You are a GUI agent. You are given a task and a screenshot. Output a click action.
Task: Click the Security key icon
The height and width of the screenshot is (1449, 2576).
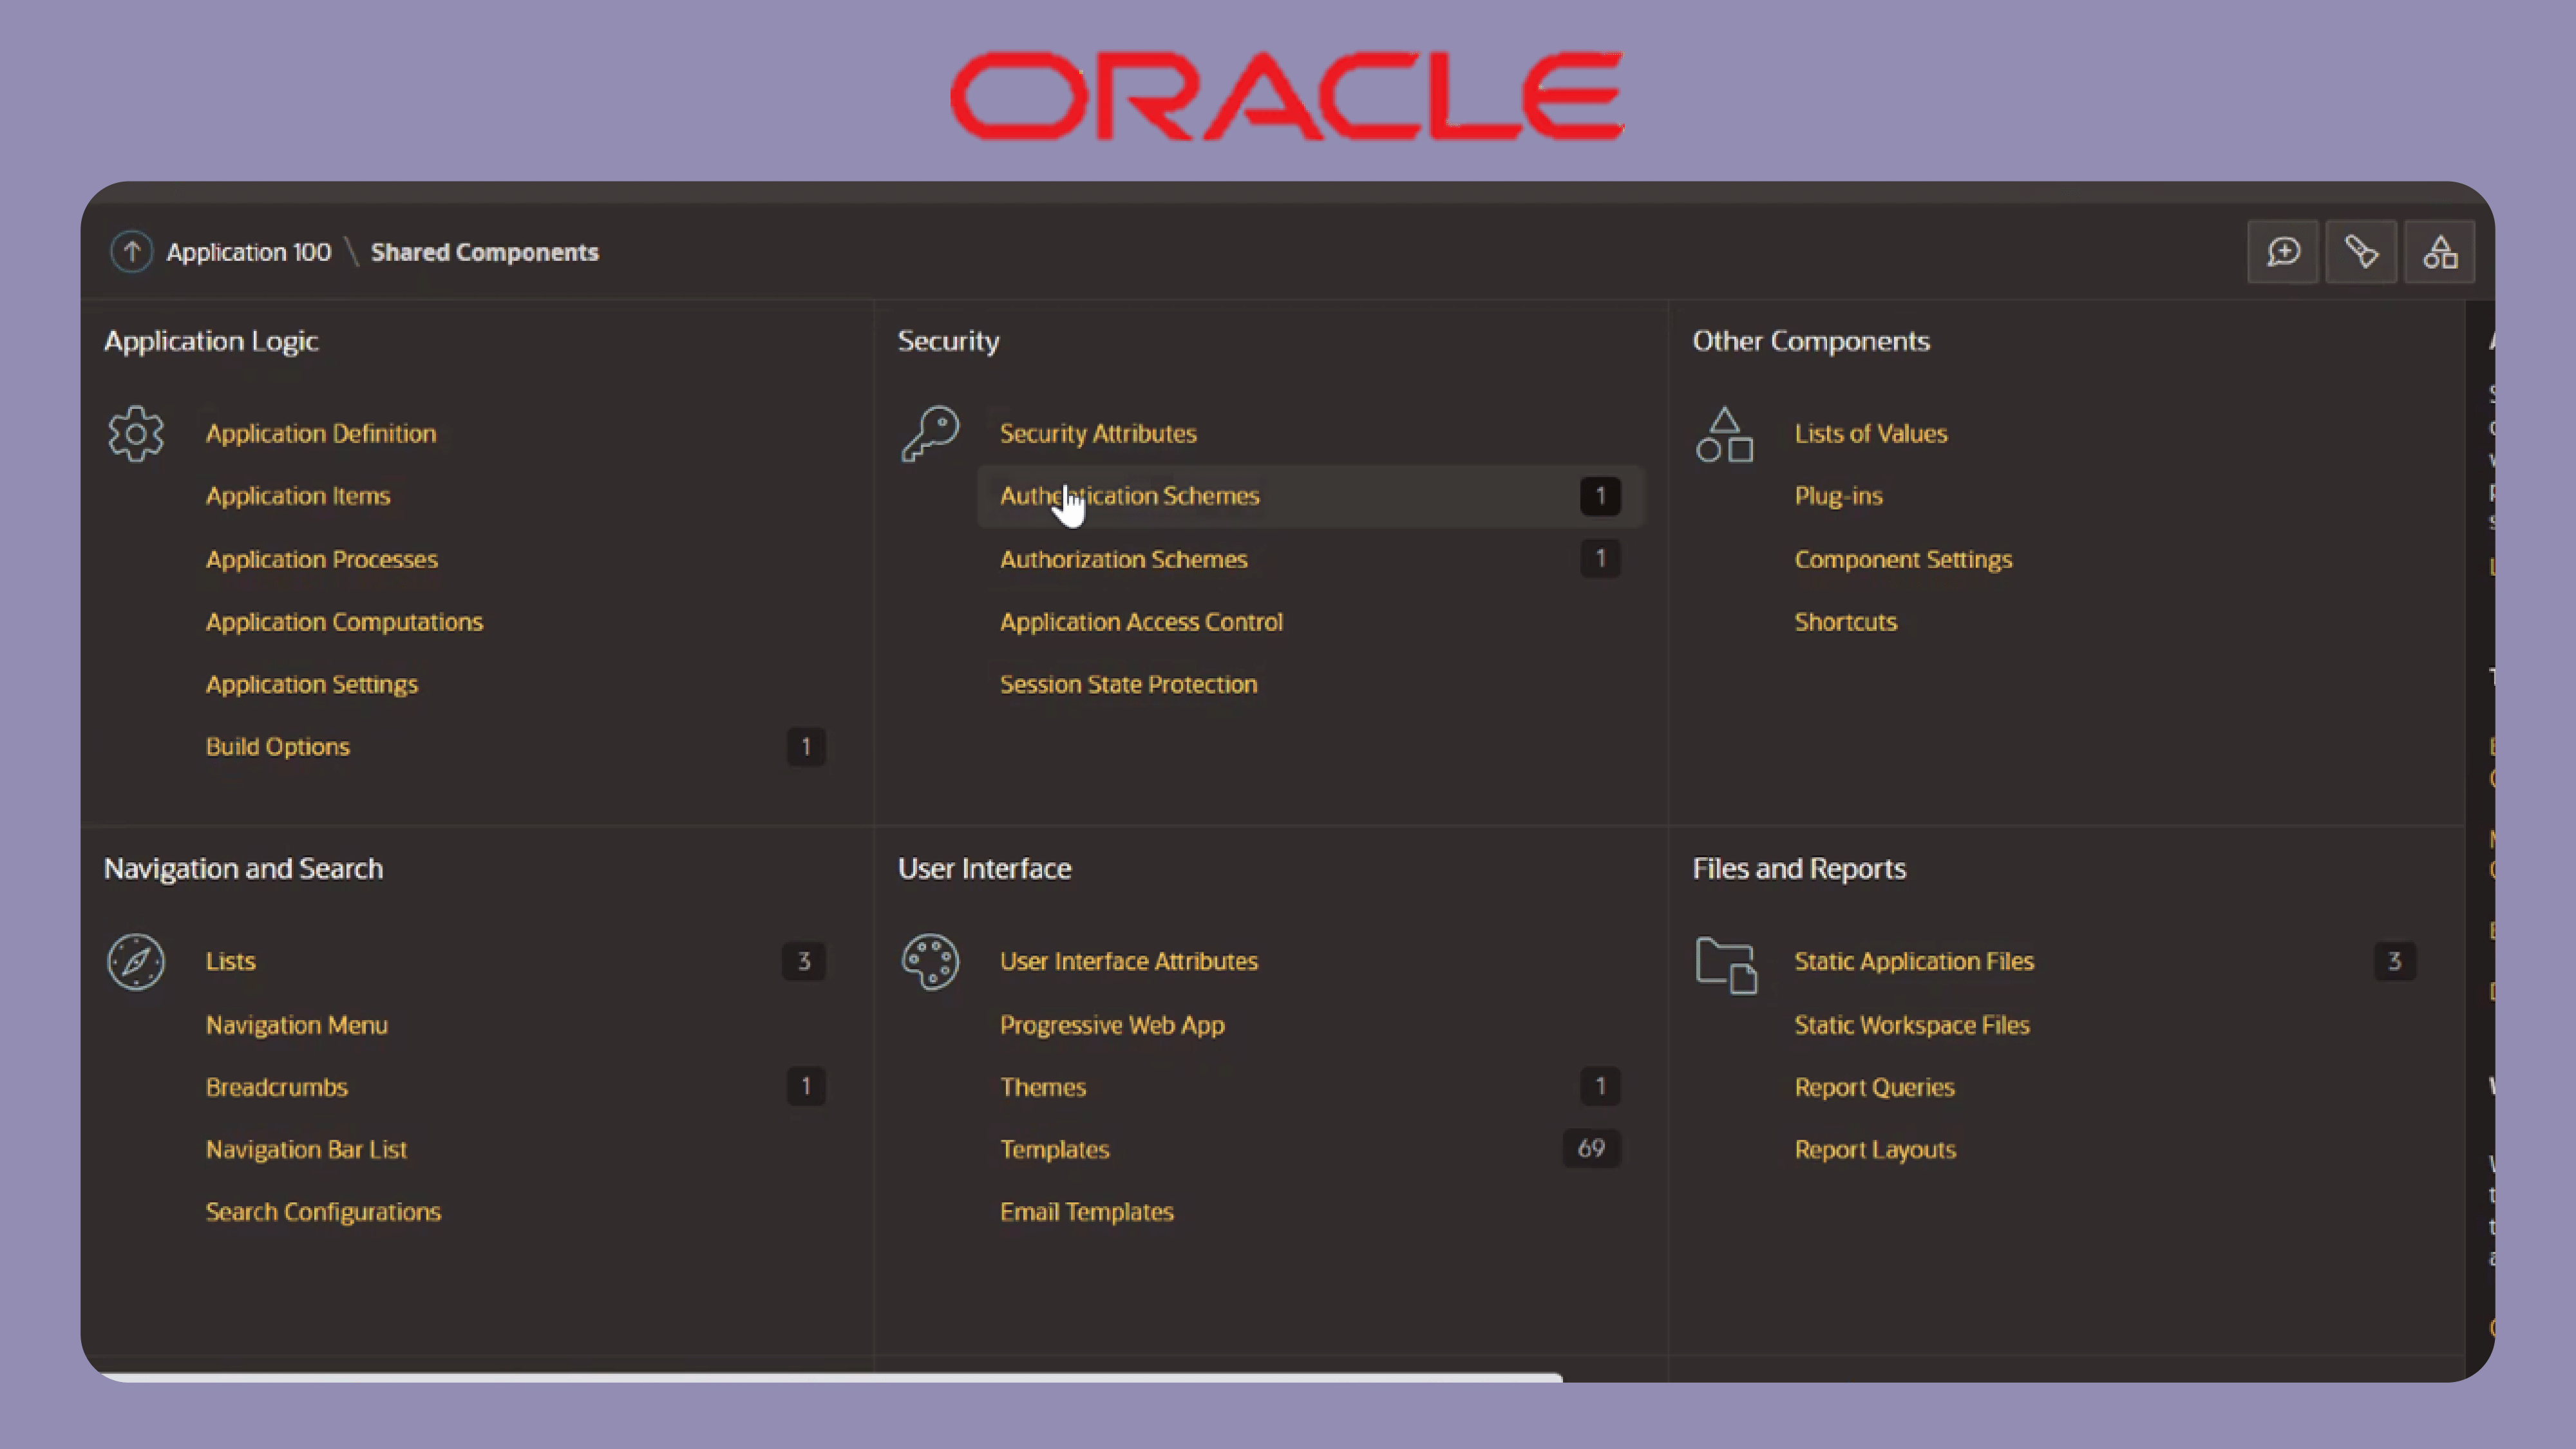(x=930, y=433)
